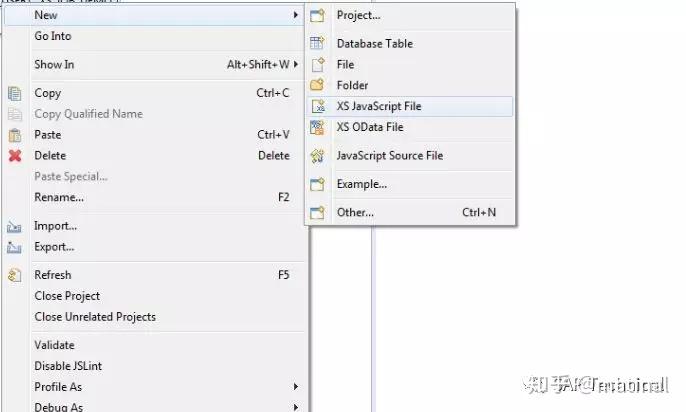Image resolution: width=686 pixels, height=412 pixels.
Task: Click the Refresh icon
Action: [15, 275]
